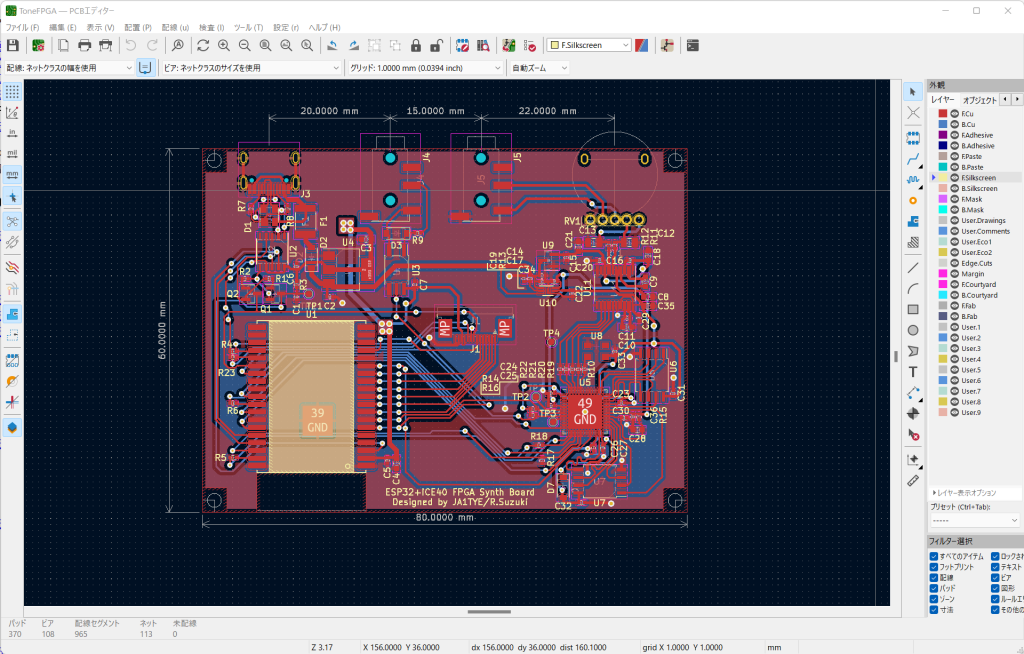Select the Add via tool
This screenshot has height=654, width=1024.
pos(913,200)
